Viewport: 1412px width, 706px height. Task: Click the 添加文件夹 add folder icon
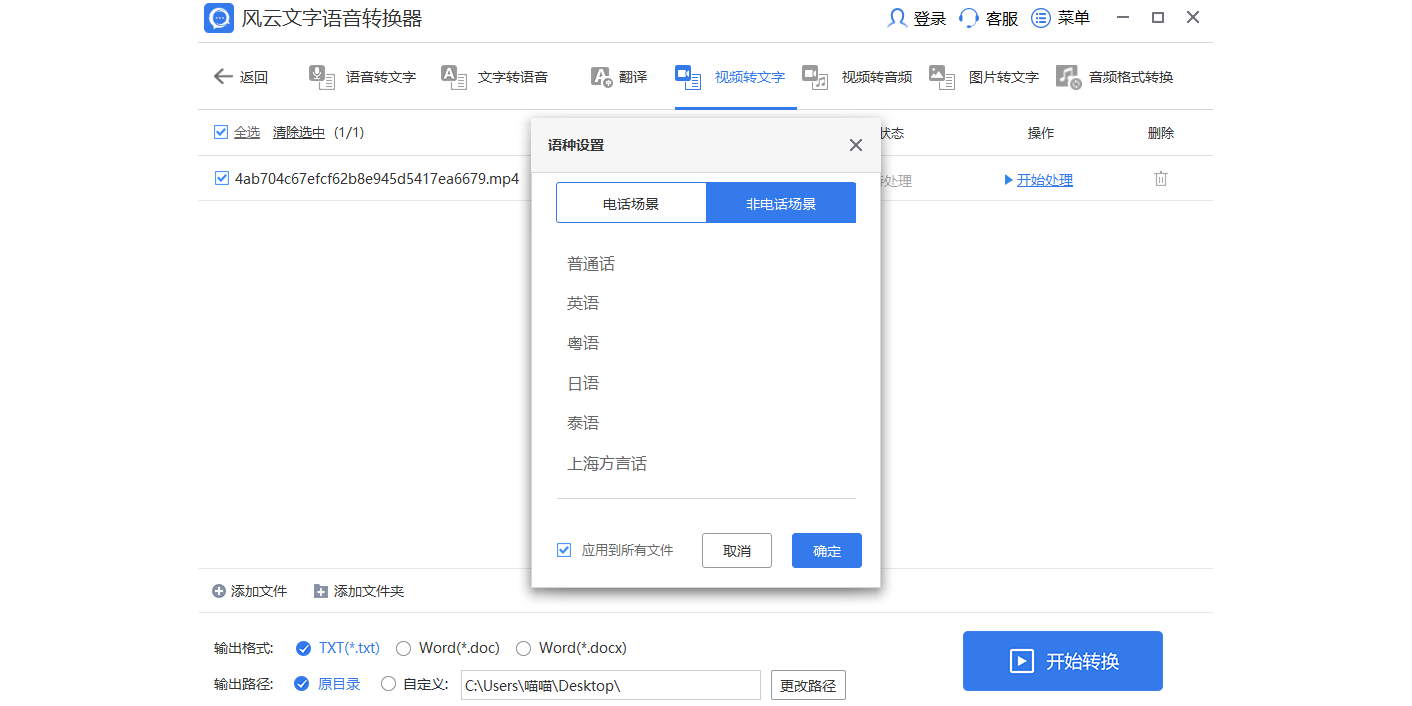click(322, 590)
